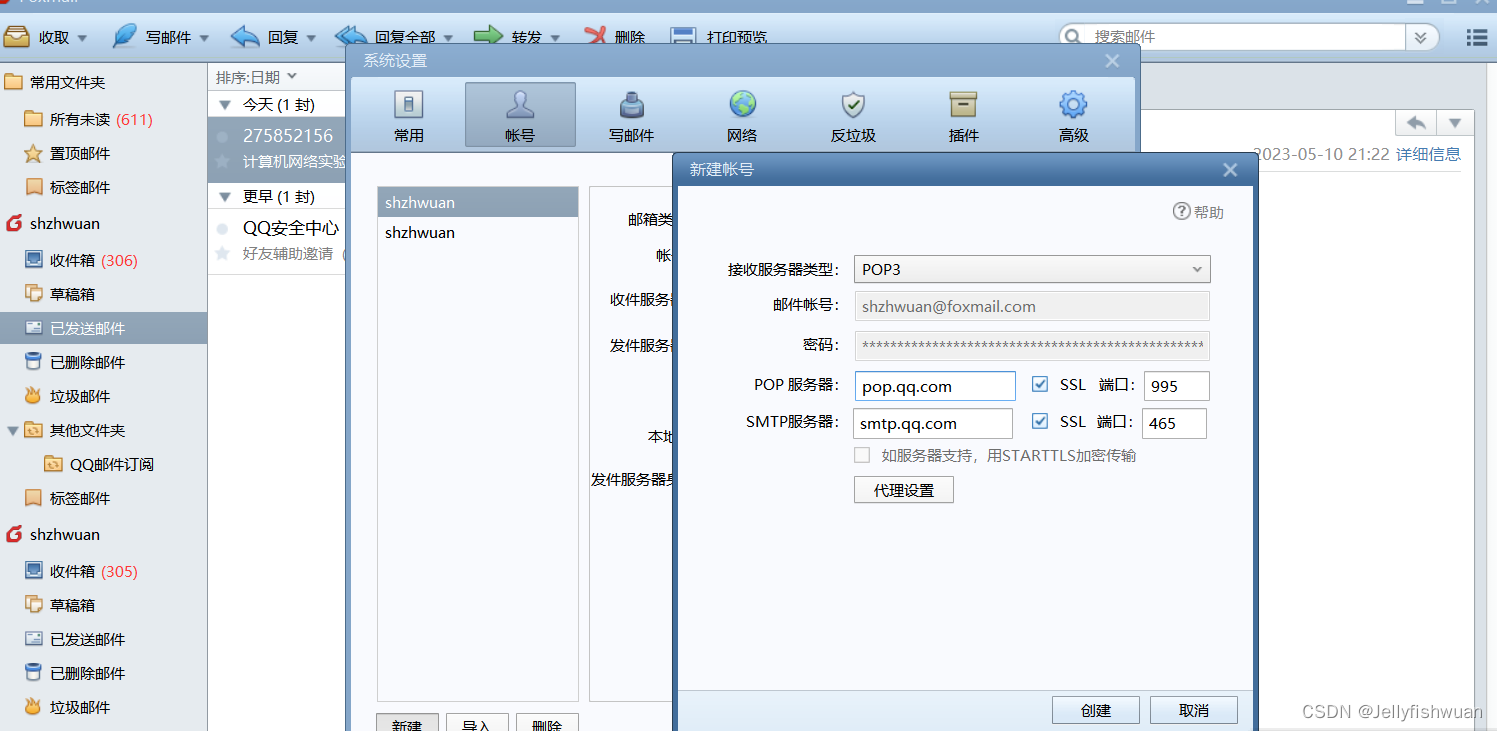Expand the 回复 dropdown arrow
The width and height of the screenshot is (1497, 731).
tap(311, 38)
